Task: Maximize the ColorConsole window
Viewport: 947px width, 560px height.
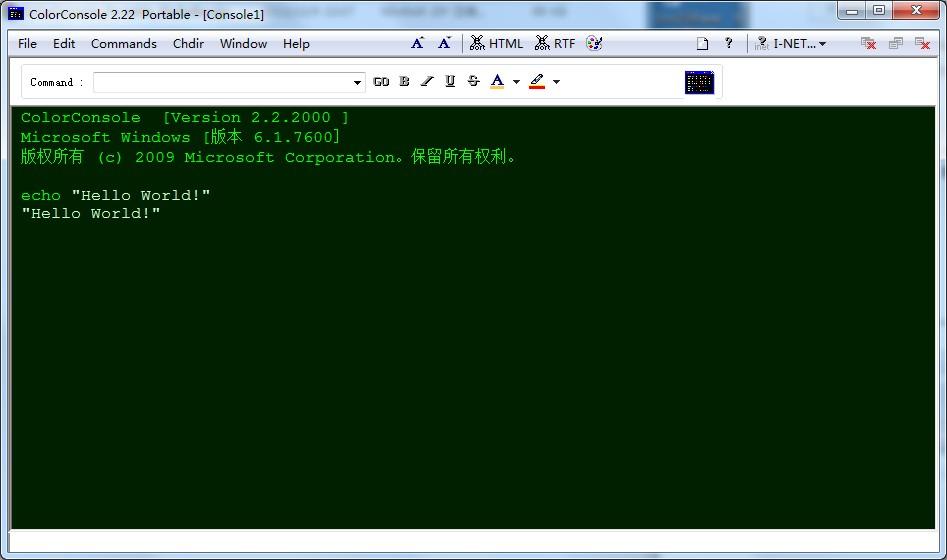Action: pos(879,11)
